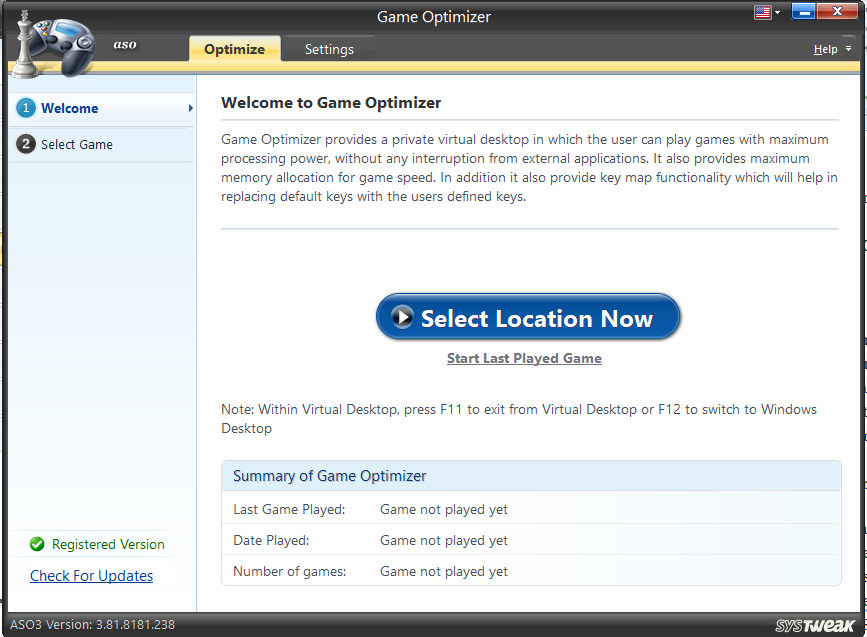
Task: Click the US flag language icon
Action: tap(761, 10)
